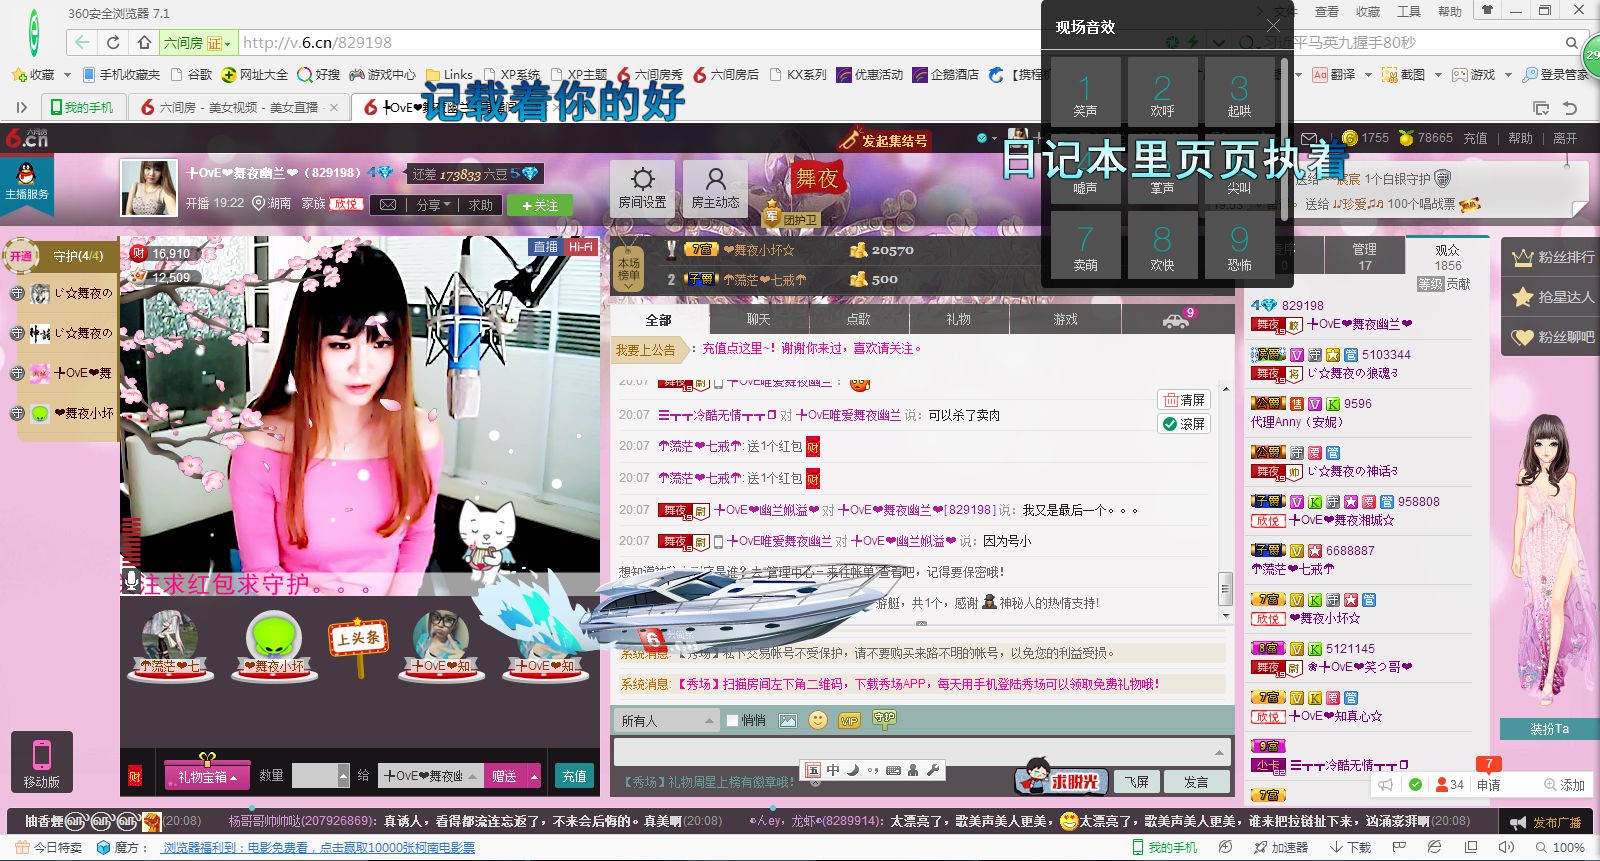Play the 欢呼 sound effect button
Image resolution: width=1600 pixels, height=861 pixels.
[1162, 92]
